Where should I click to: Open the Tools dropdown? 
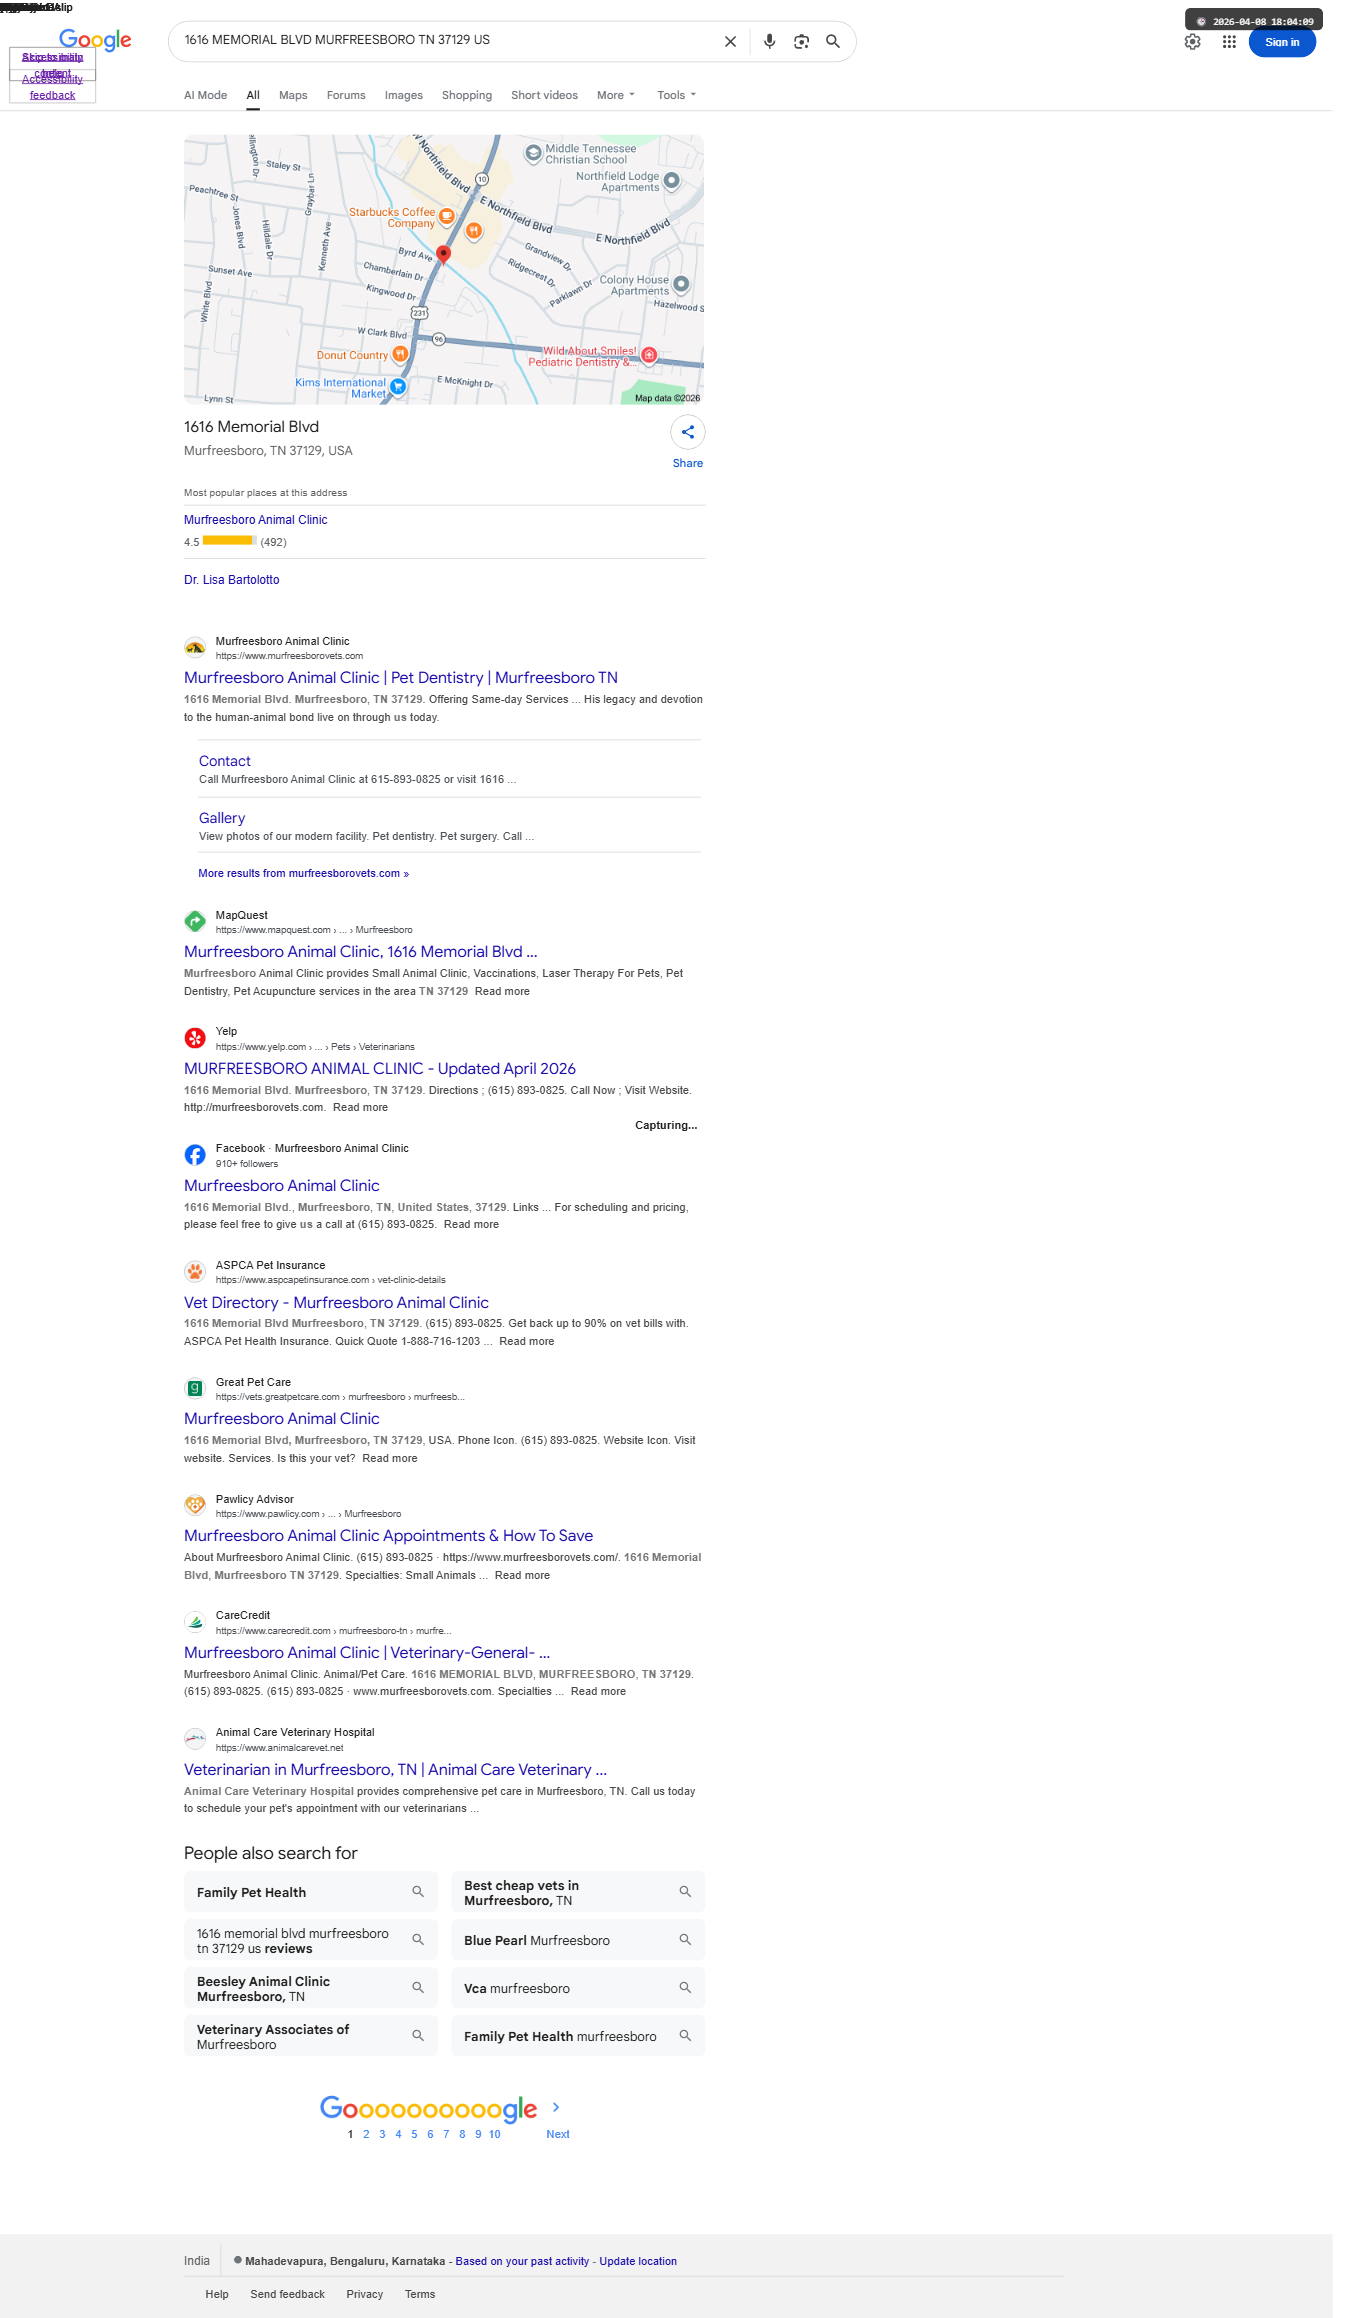click(x=677, y=95)
